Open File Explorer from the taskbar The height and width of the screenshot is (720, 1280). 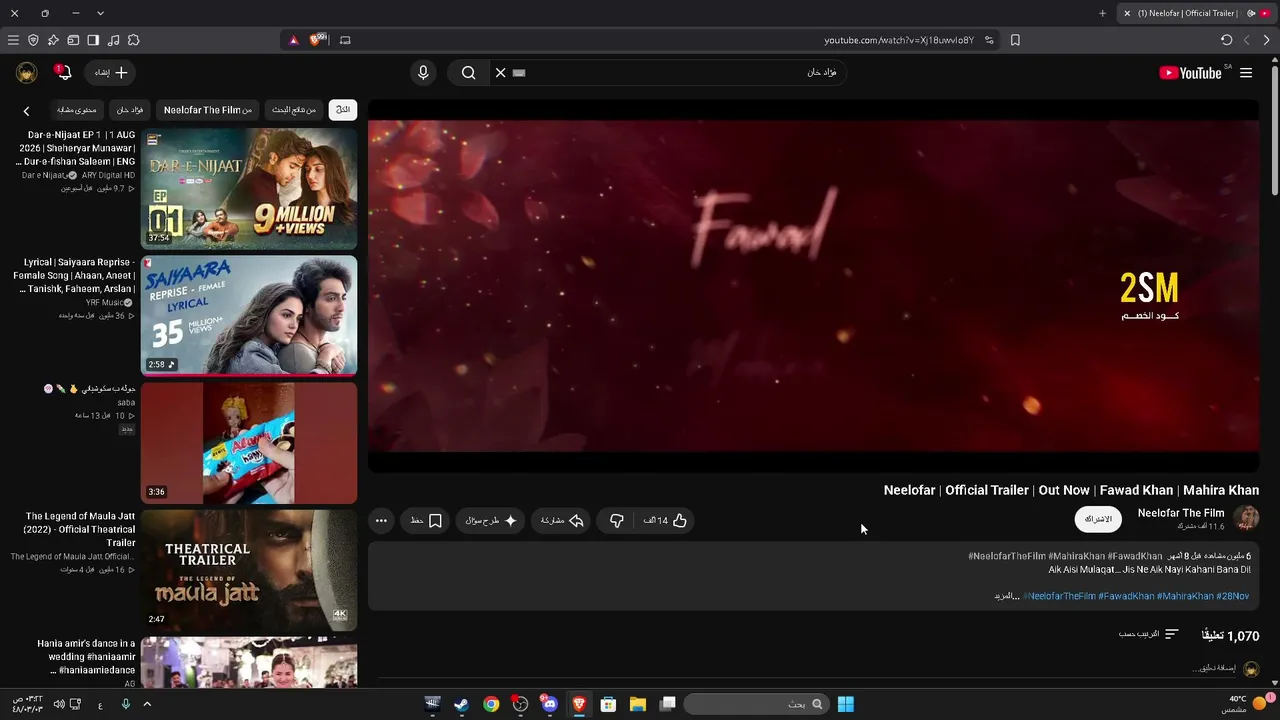coord(638,704)
